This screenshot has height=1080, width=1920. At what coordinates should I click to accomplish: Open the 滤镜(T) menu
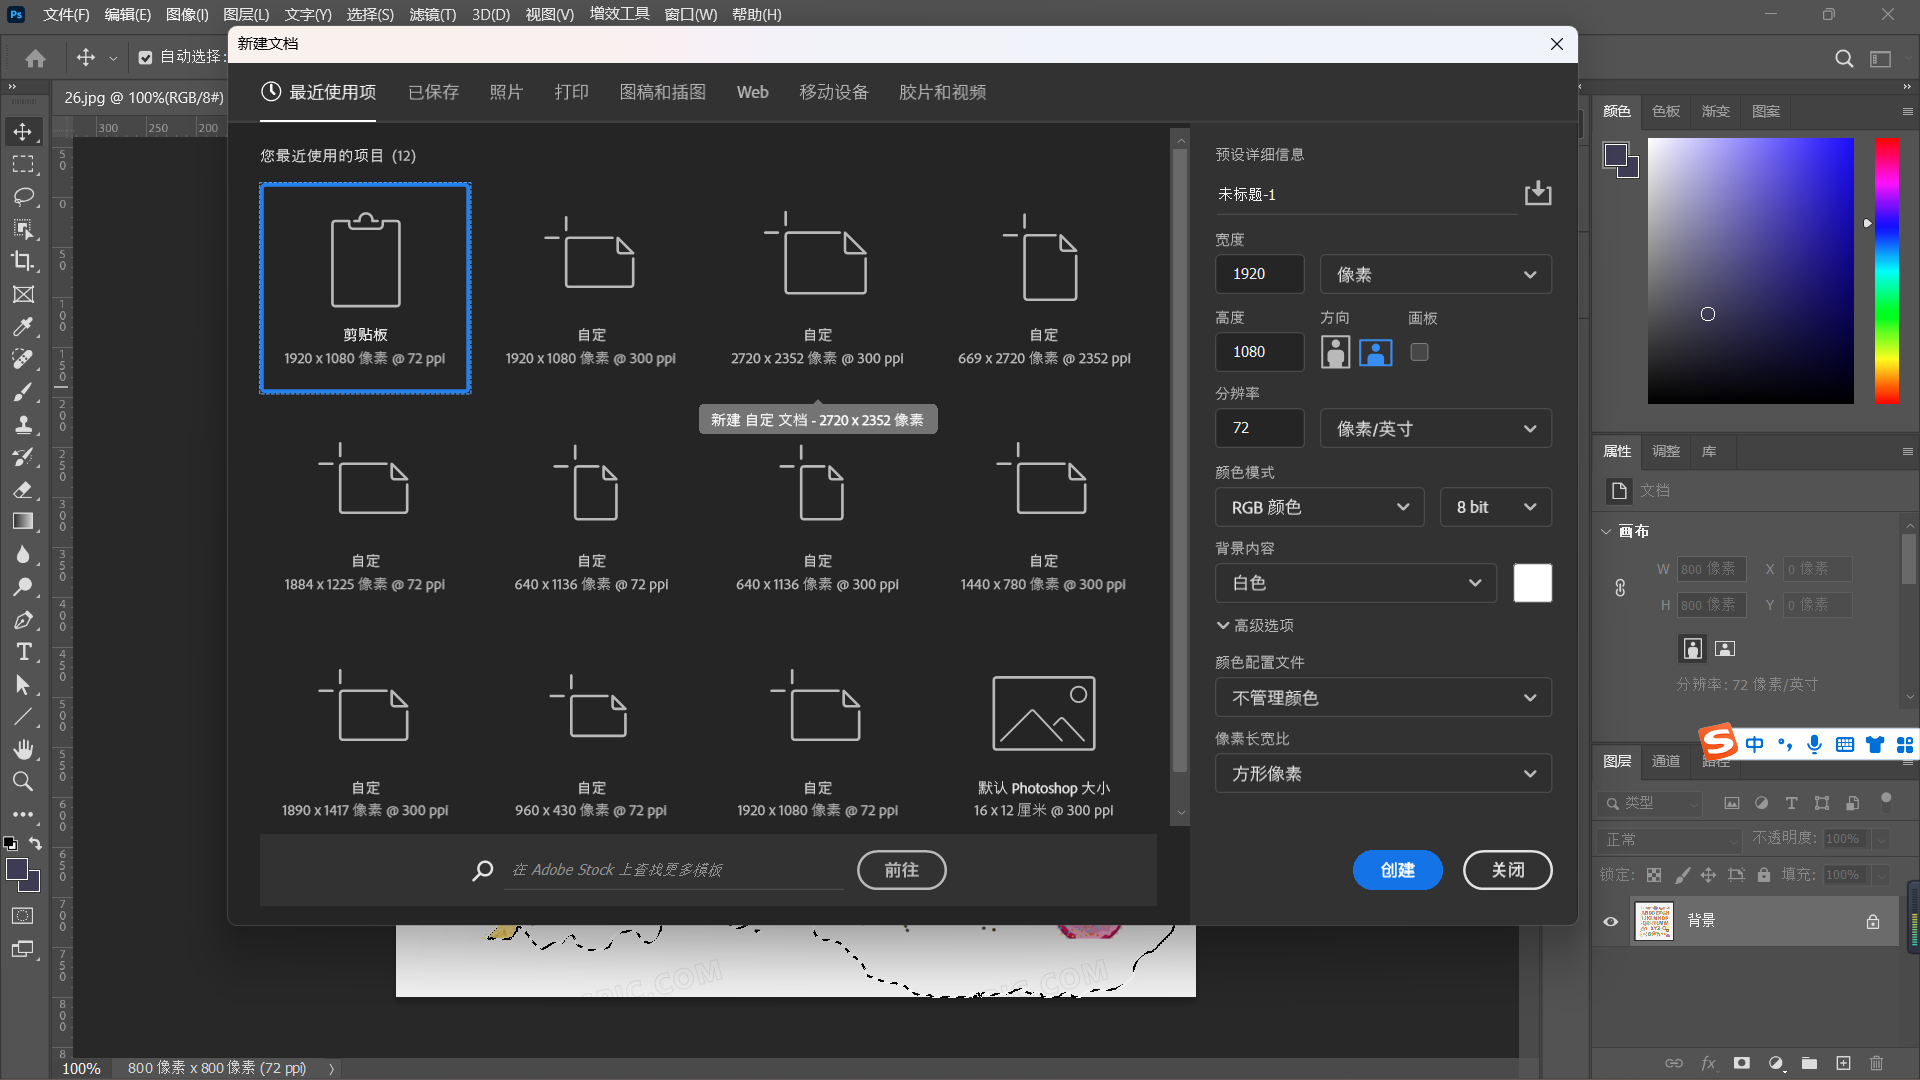click(x=432, y=14)
